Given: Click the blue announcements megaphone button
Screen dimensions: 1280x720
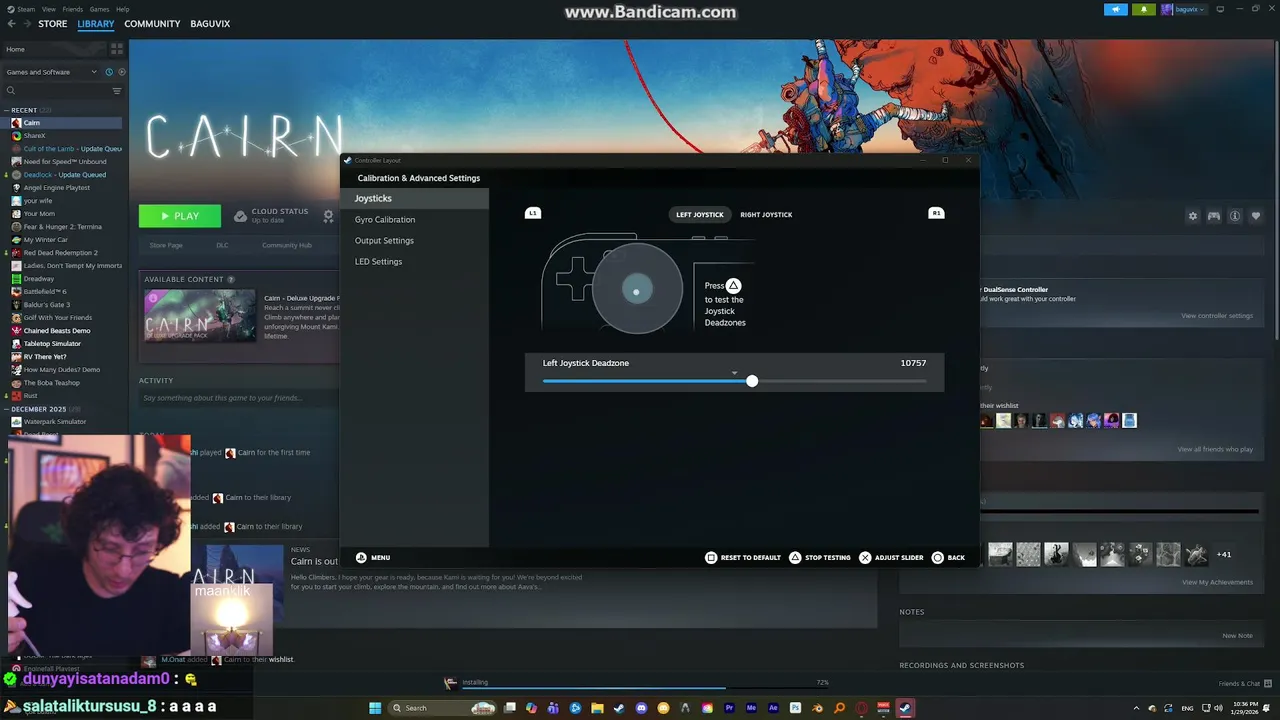Looking at the screenshot, I should (1116, 9).
